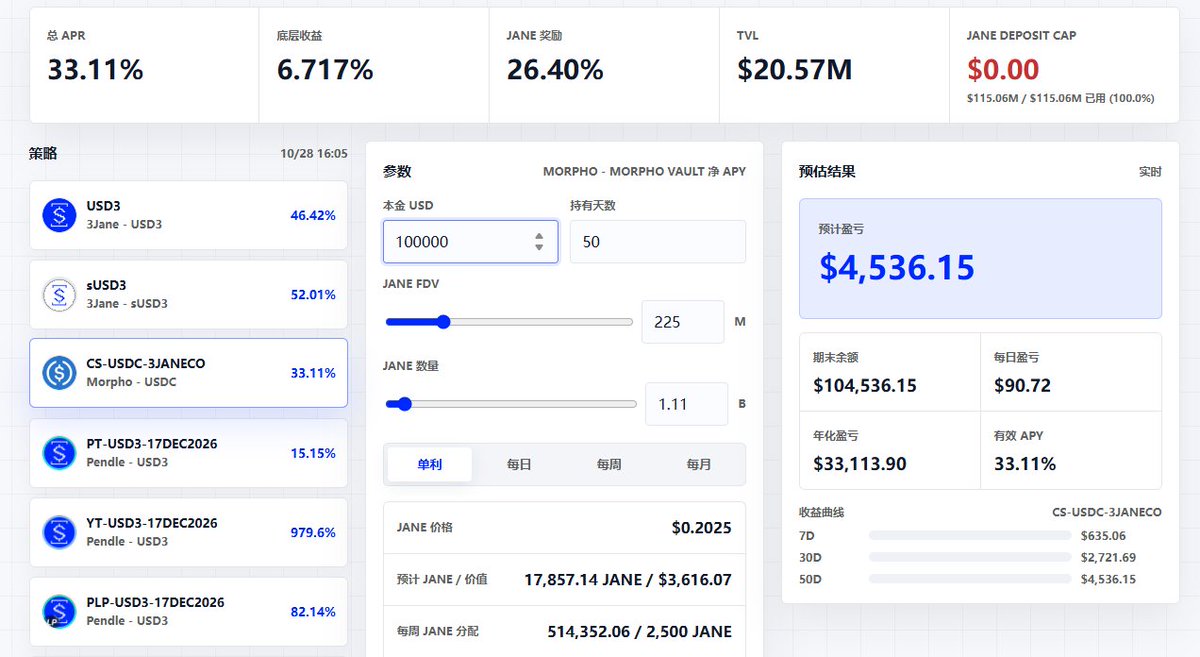The image size is (1200, 657).
Task: Click the JANE 奖励 26.40% value
Action: coord(555,69)
